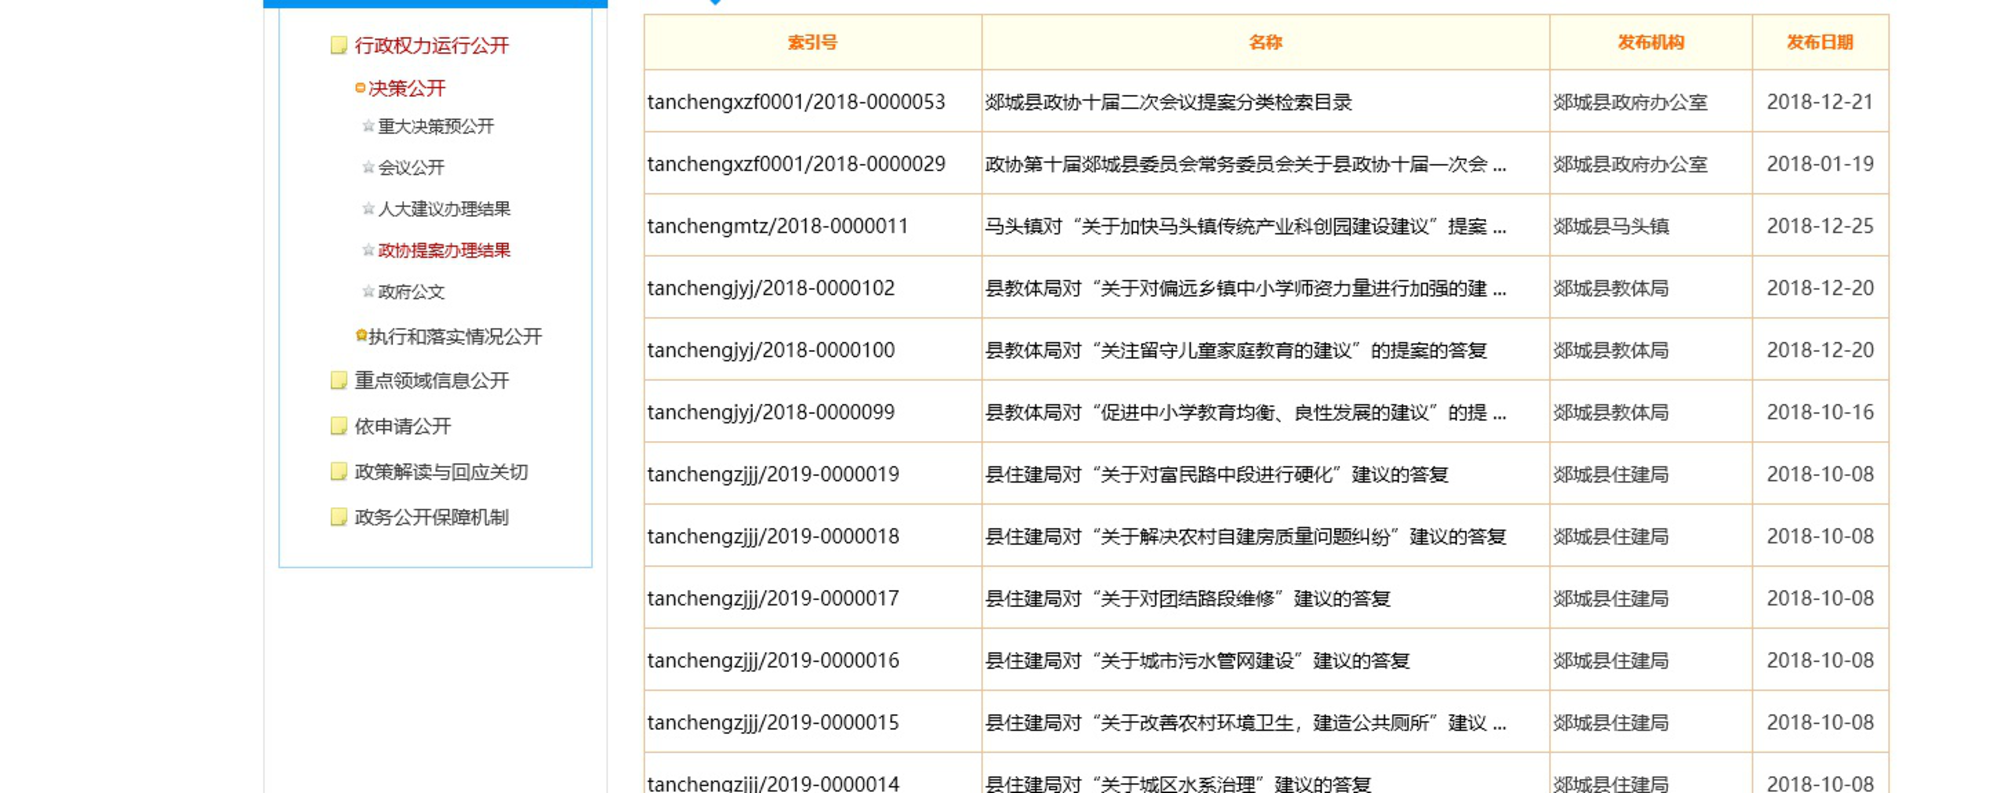Select index tanchengjyj/2018-0000100
Image resolution: width=2000 pixels, height=793 pixels.
tap(771, 350)
